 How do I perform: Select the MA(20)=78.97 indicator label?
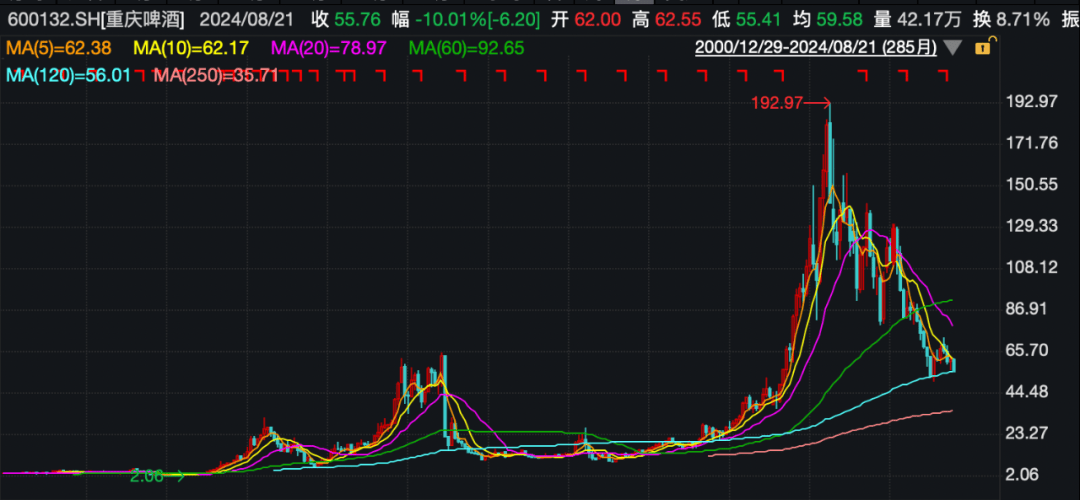coord(327,47)
